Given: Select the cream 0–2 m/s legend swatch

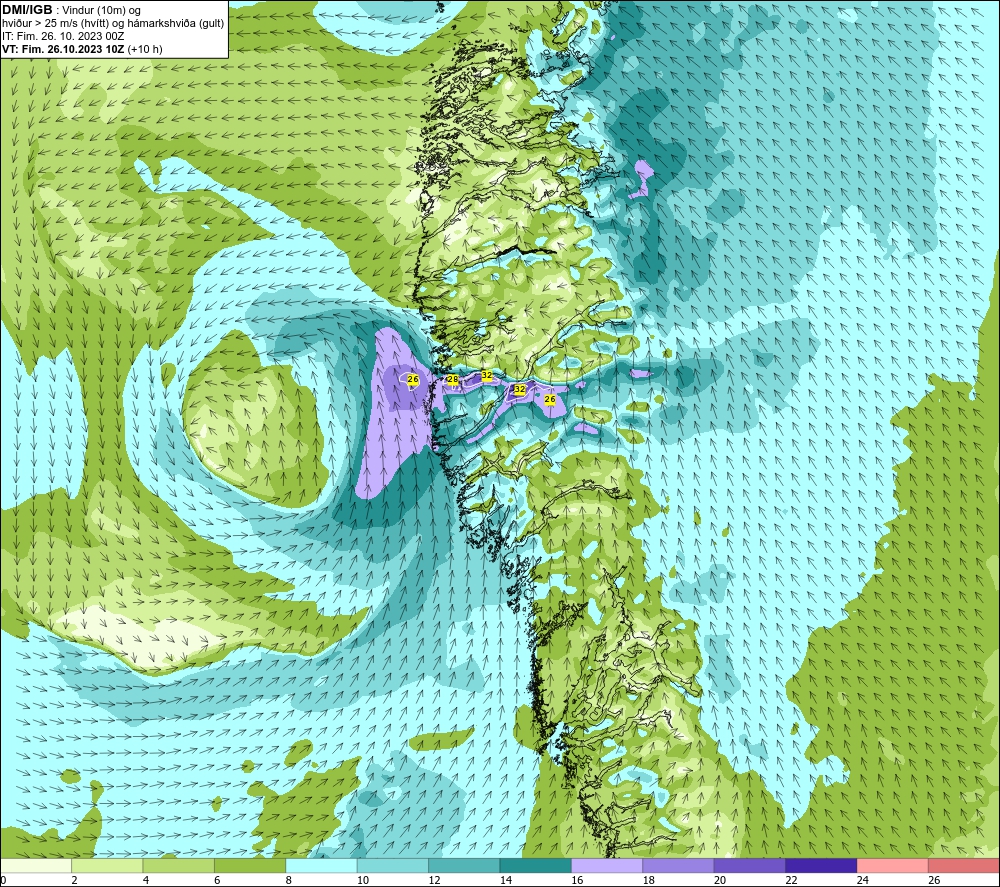Looking at the screenshot, I should click(36, 866).
